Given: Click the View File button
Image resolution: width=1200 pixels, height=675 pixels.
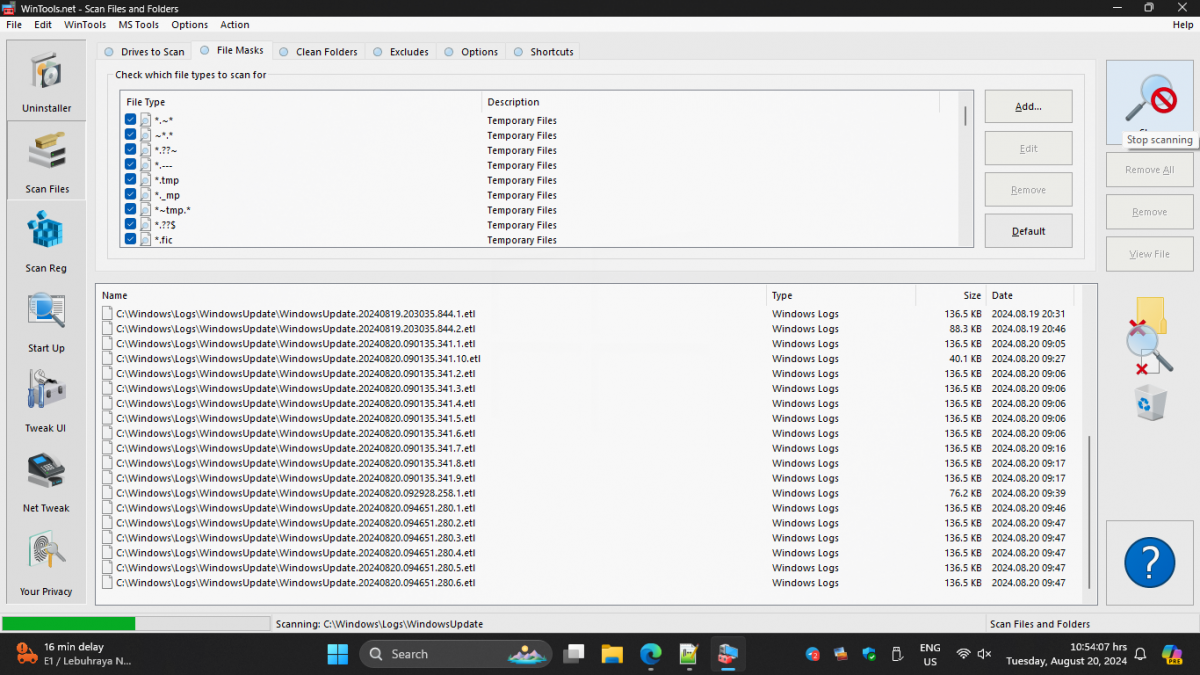Looking at the screenshot, I should [x=1149, y=254].
